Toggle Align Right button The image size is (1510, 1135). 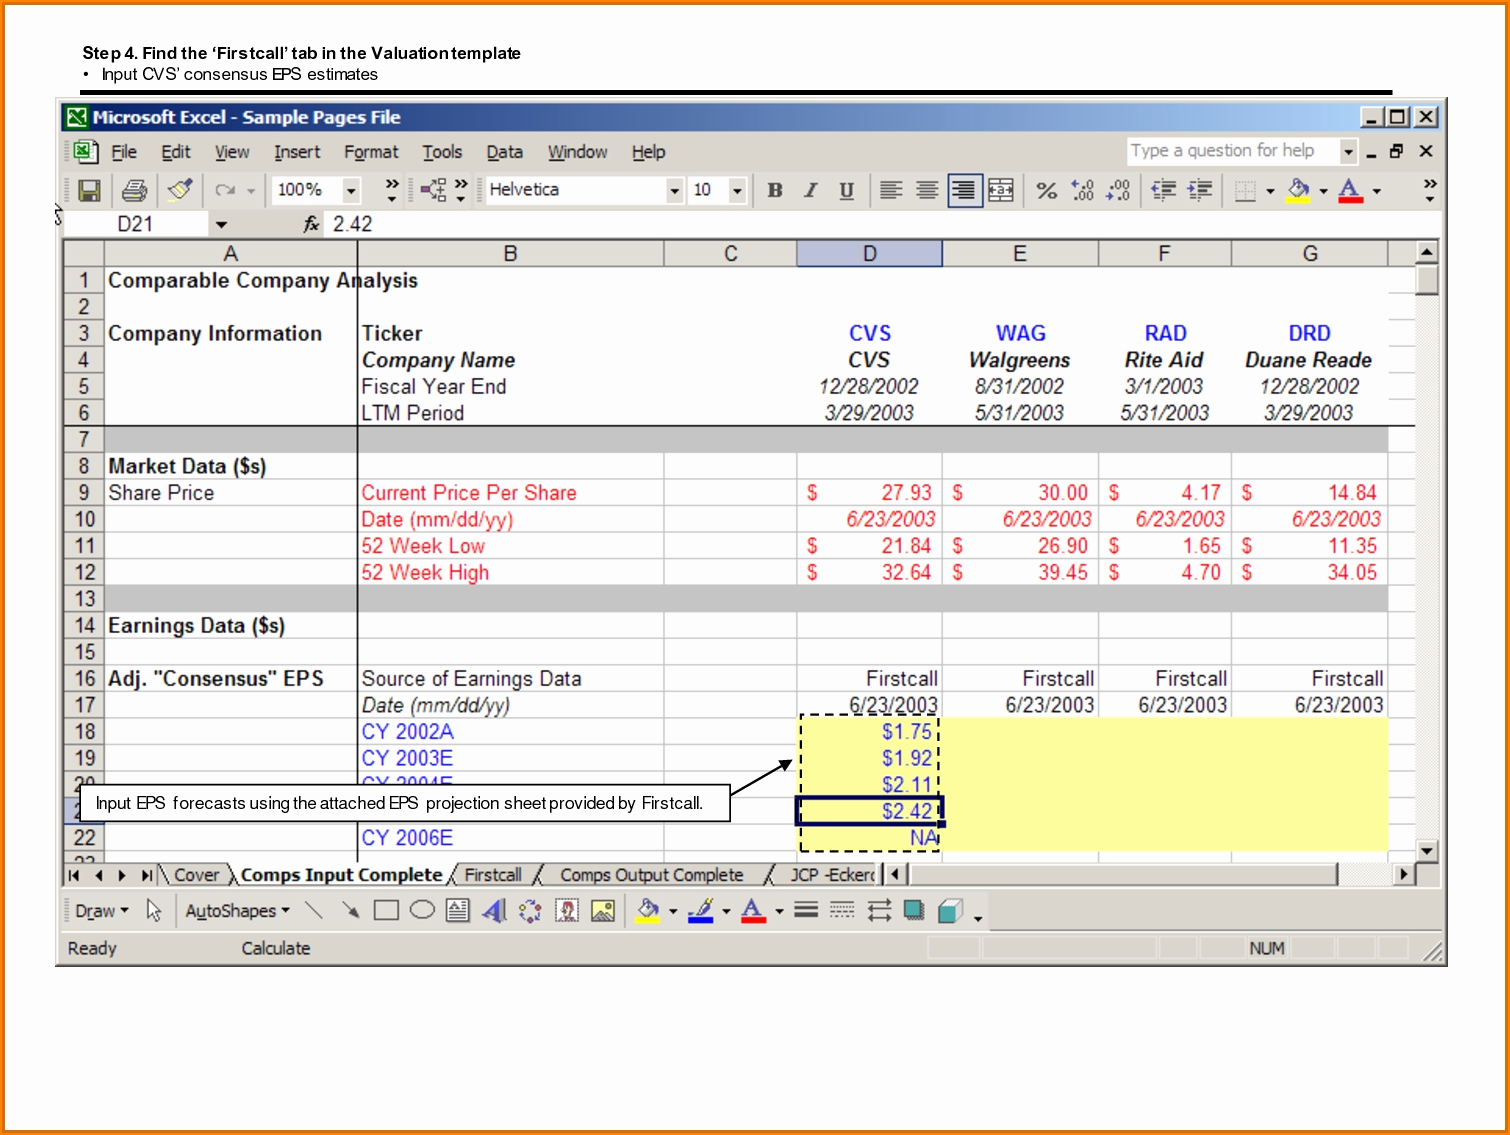click(x=964, y=190)
